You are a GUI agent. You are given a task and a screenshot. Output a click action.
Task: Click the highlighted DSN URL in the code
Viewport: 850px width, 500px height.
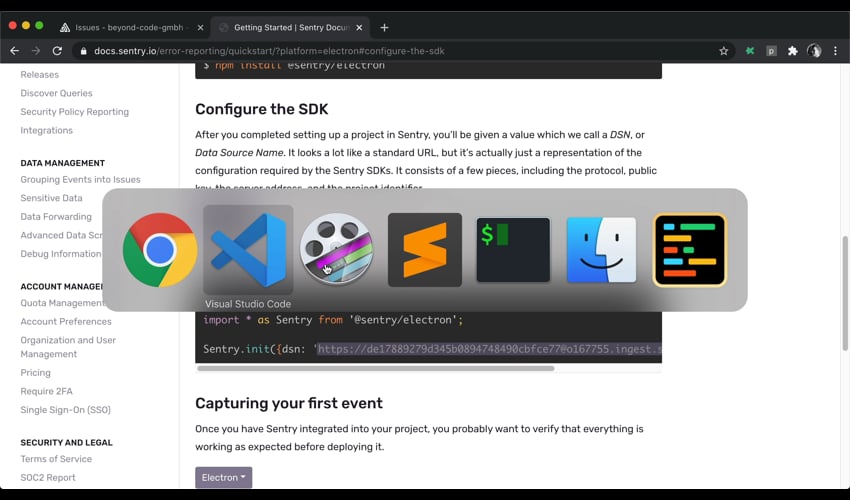click(x=490, y=349)
